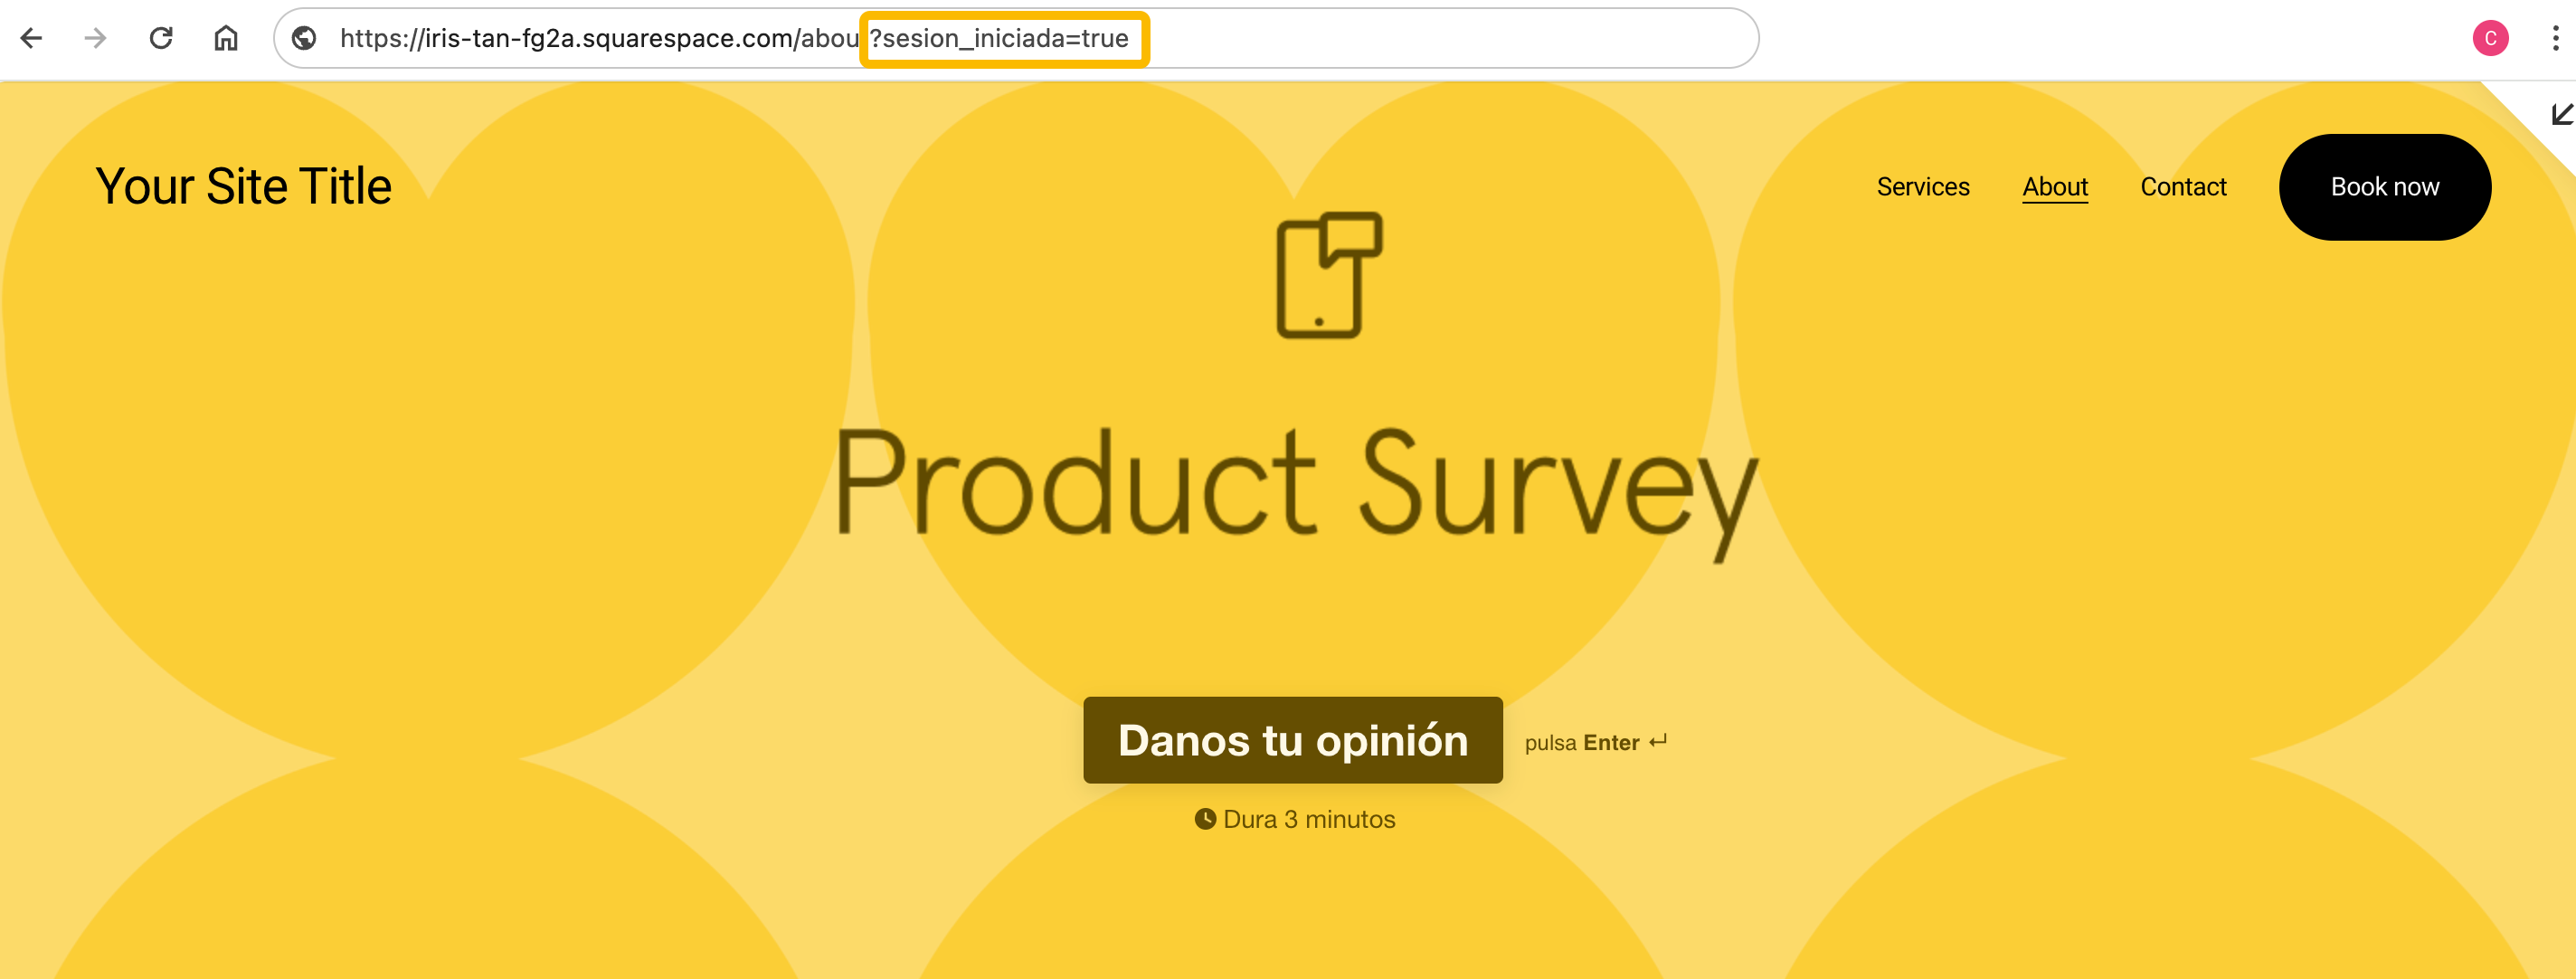Click the browser back arrow
The height and width of the screenshot is (979, 2576).
pos(32,38)
